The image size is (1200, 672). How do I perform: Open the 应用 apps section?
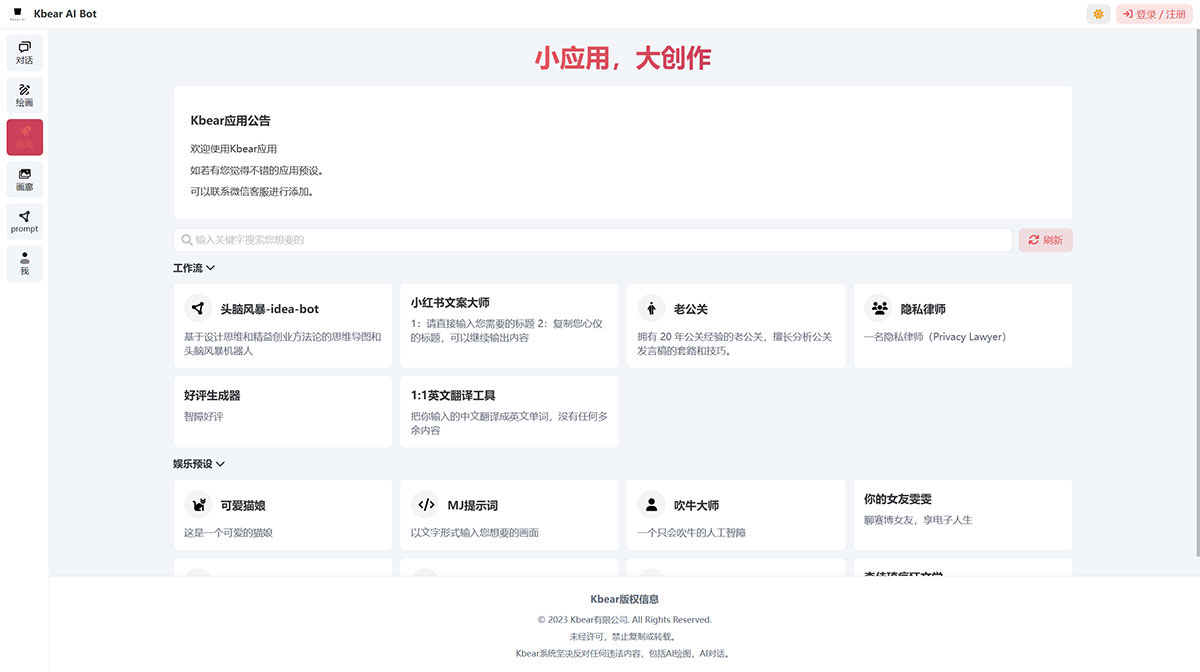pos(24,137)
